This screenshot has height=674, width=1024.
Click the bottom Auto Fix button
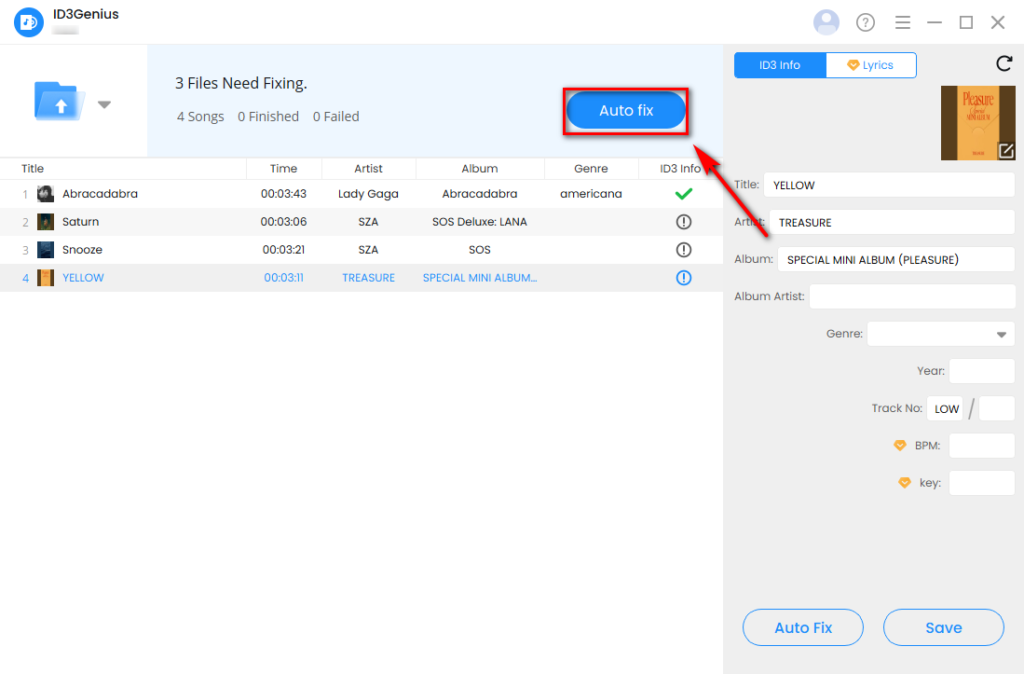coord(802,627)
